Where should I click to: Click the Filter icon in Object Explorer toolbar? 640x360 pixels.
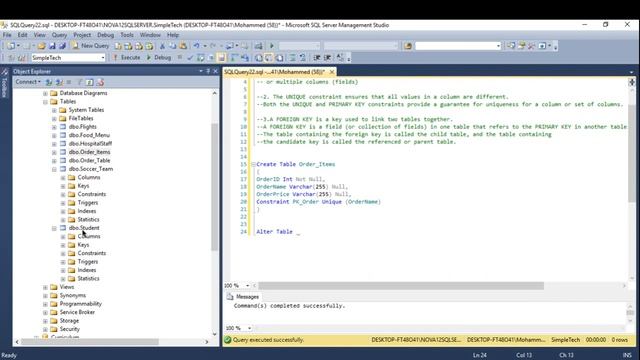point(80,82)
